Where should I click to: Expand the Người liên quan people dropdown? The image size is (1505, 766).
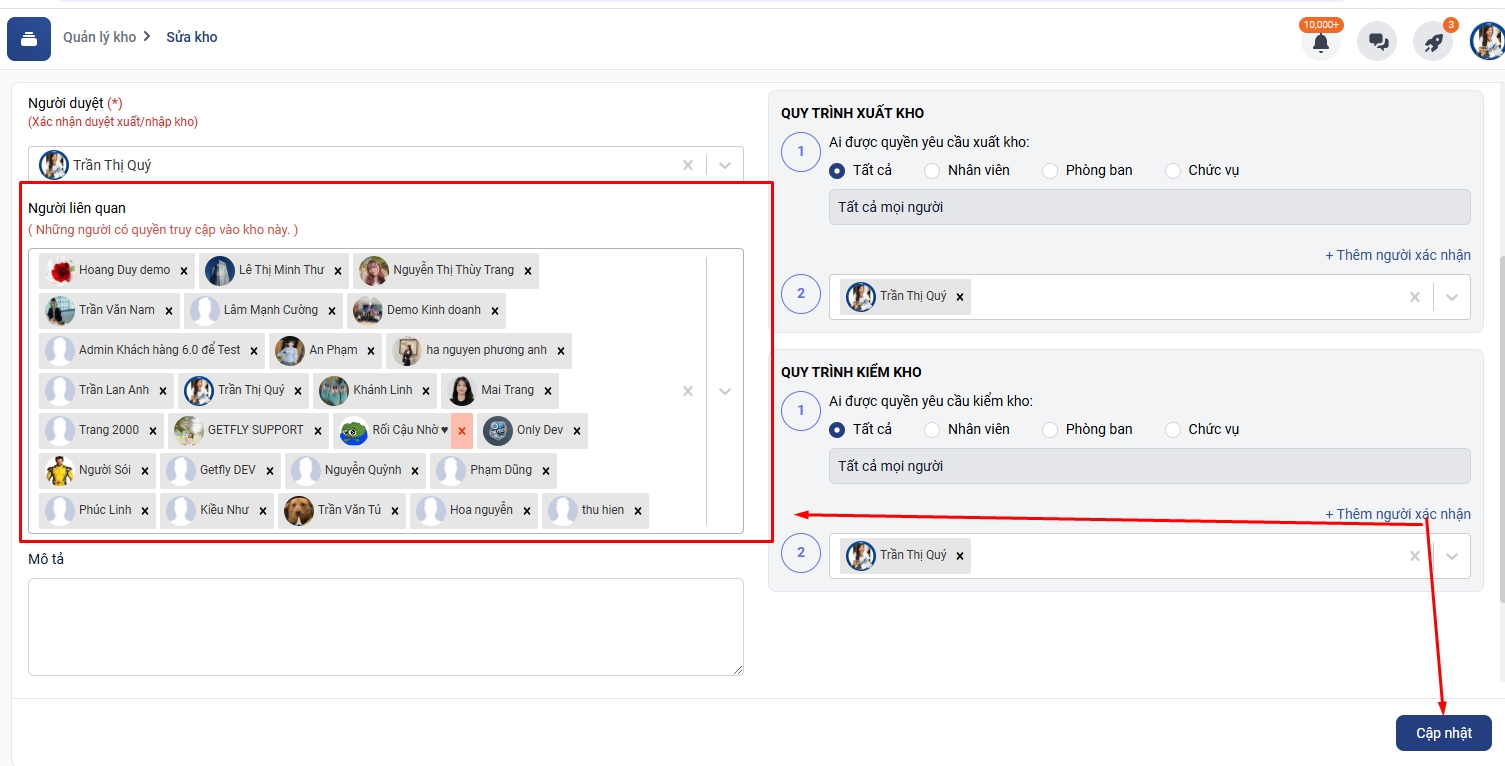coord(726,391)
